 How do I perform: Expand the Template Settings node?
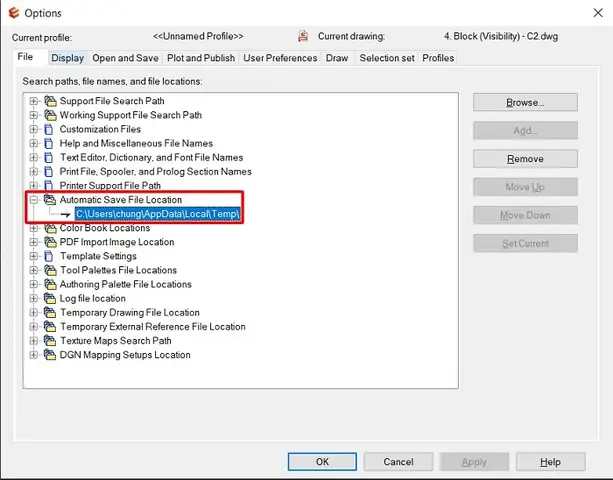[34, 256]
